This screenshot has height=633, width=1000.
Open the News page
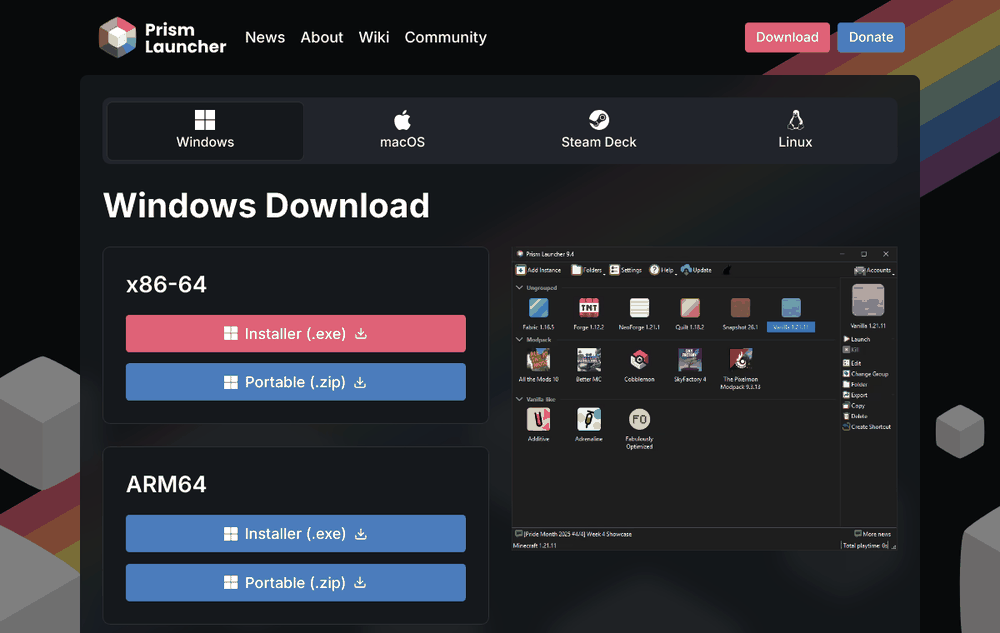[265, 37]
